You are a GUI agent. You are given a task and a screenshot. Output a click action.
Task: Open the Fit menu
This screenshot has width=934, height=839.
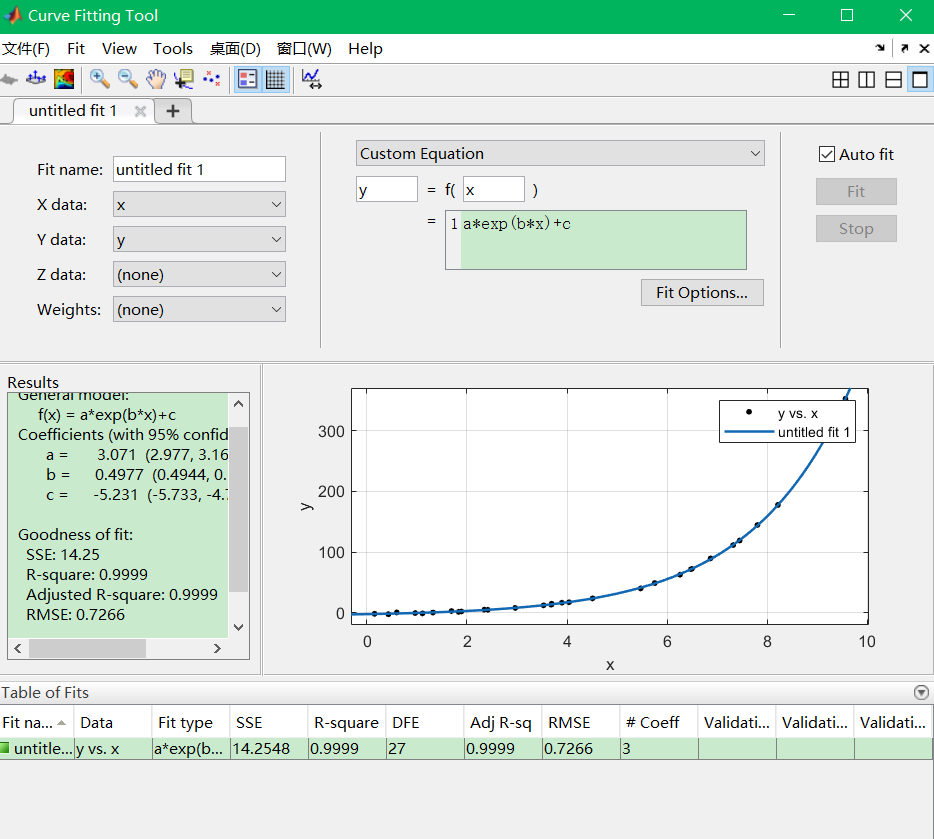click(76, 49)
